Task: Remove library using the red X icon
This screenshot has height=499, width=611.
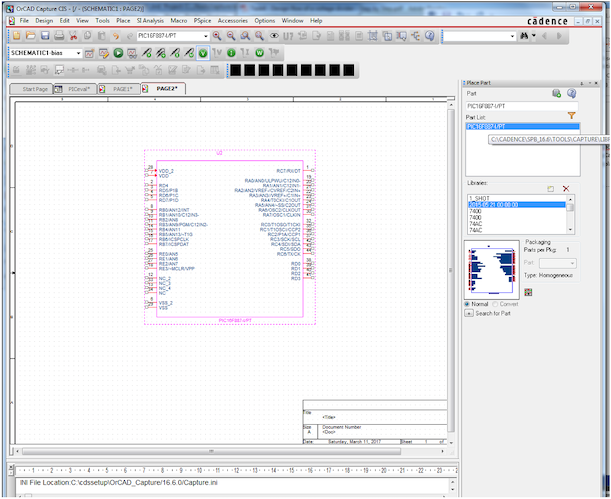Action: click(x=566, y=188)
